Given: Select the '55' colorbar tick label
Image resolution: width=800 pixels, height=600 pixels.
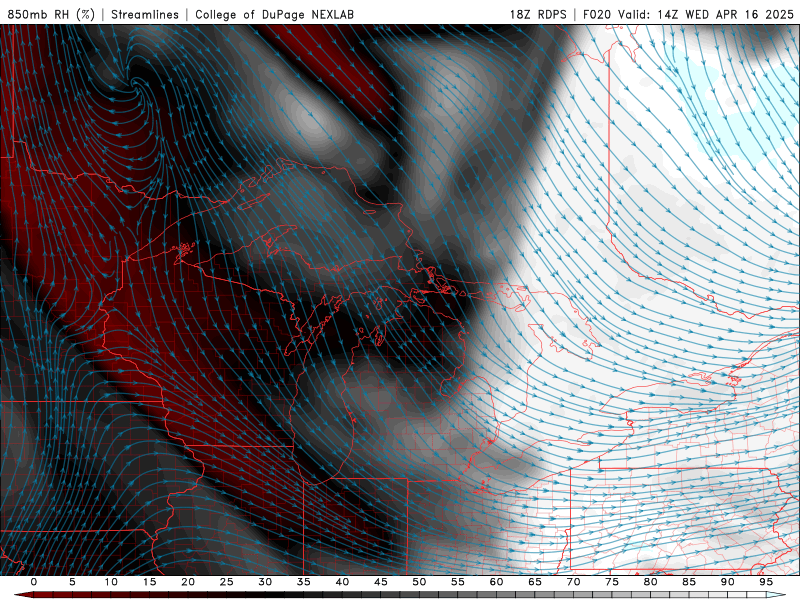Looking at the screenshot, I should (x=458, y=582).
